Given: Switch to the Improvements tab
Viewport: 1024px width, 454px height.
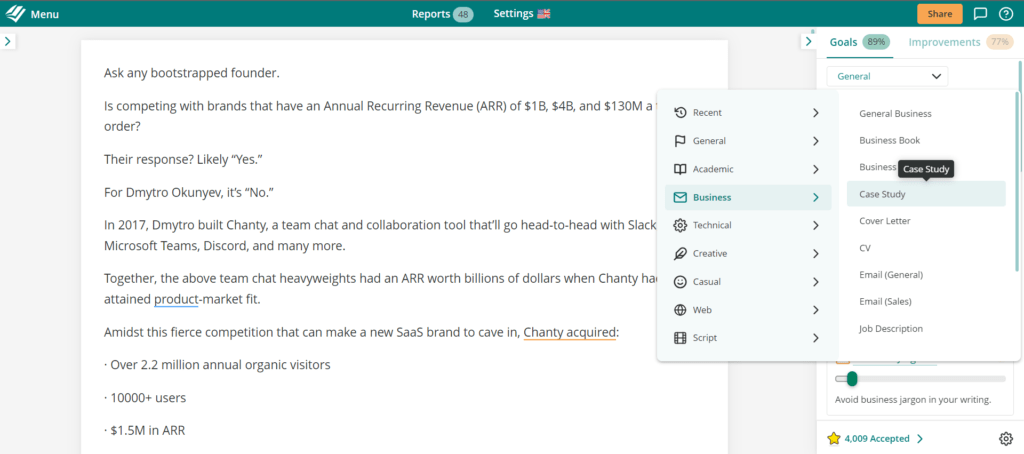Looking at the screenshot, I should [x=944, y=42].
